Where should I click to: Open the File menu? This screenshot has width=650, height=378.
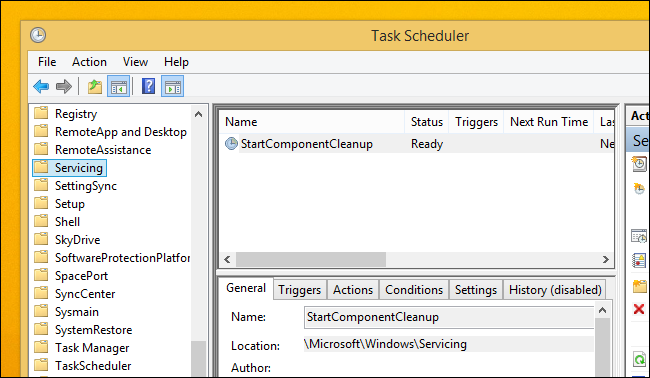tap(47, 62)
